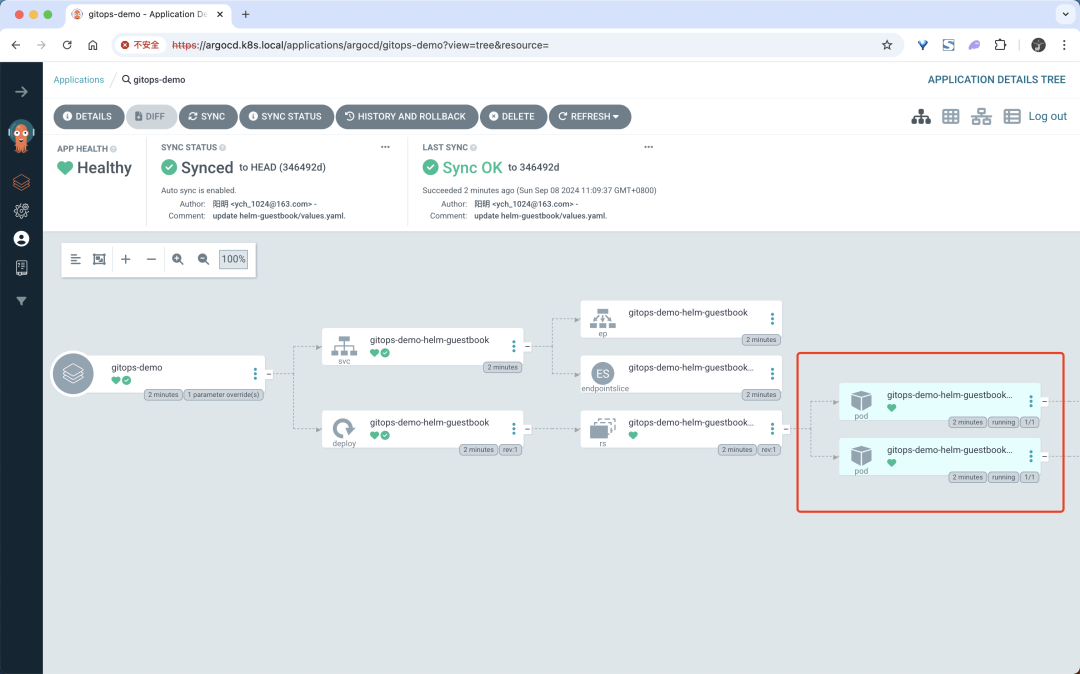
Task: Click the fit-to-screen image icon
Action: tap(99, 260)
